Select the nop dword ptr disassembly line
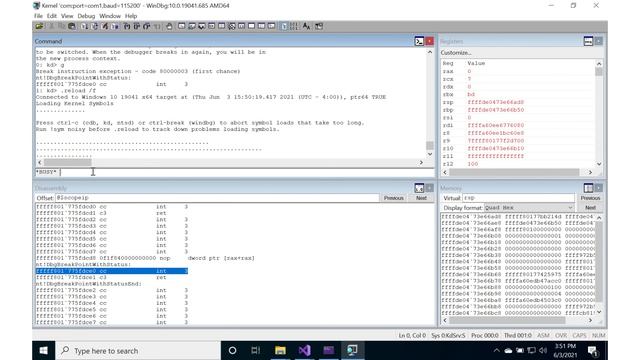640x360 pixels. click(145, 258)
